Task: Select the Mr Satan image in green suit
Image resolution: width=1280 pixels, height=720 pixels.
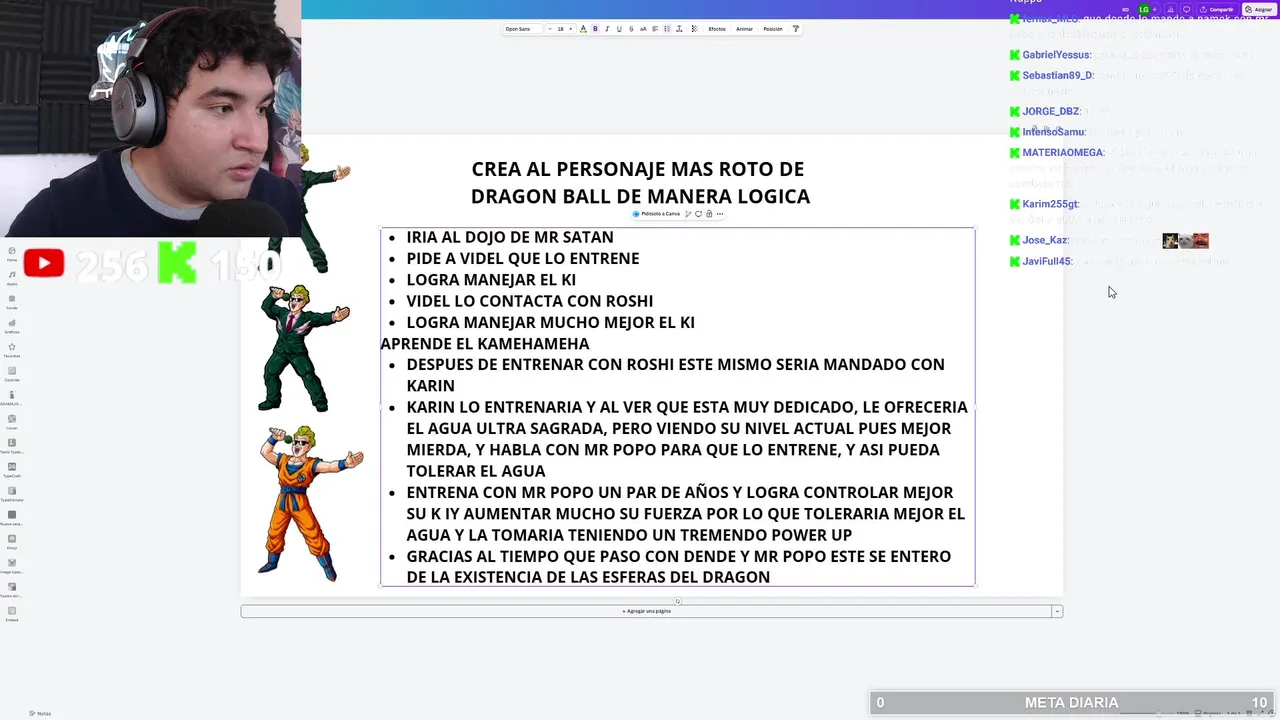Action: (304, 348)
